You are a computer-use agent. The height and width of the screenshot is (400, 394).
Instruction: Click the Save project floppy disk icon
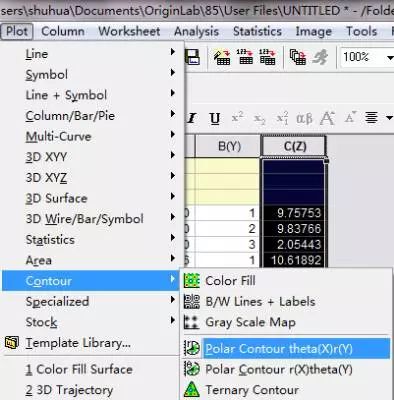coord(192,57)
